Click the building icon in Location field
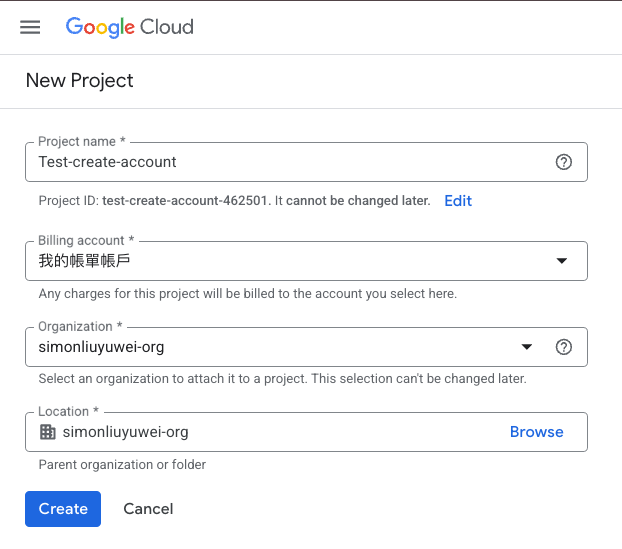The width and height of the screenshot is (622, 549). 47,432
